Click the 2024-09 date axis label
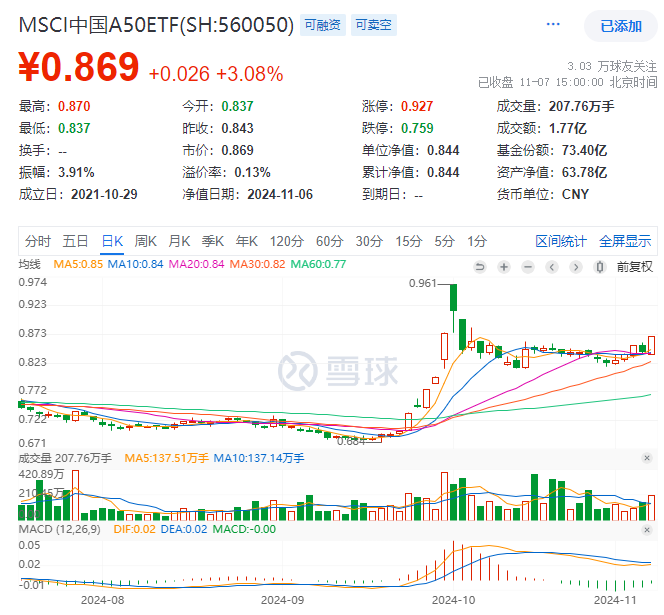 coord(282,600)
